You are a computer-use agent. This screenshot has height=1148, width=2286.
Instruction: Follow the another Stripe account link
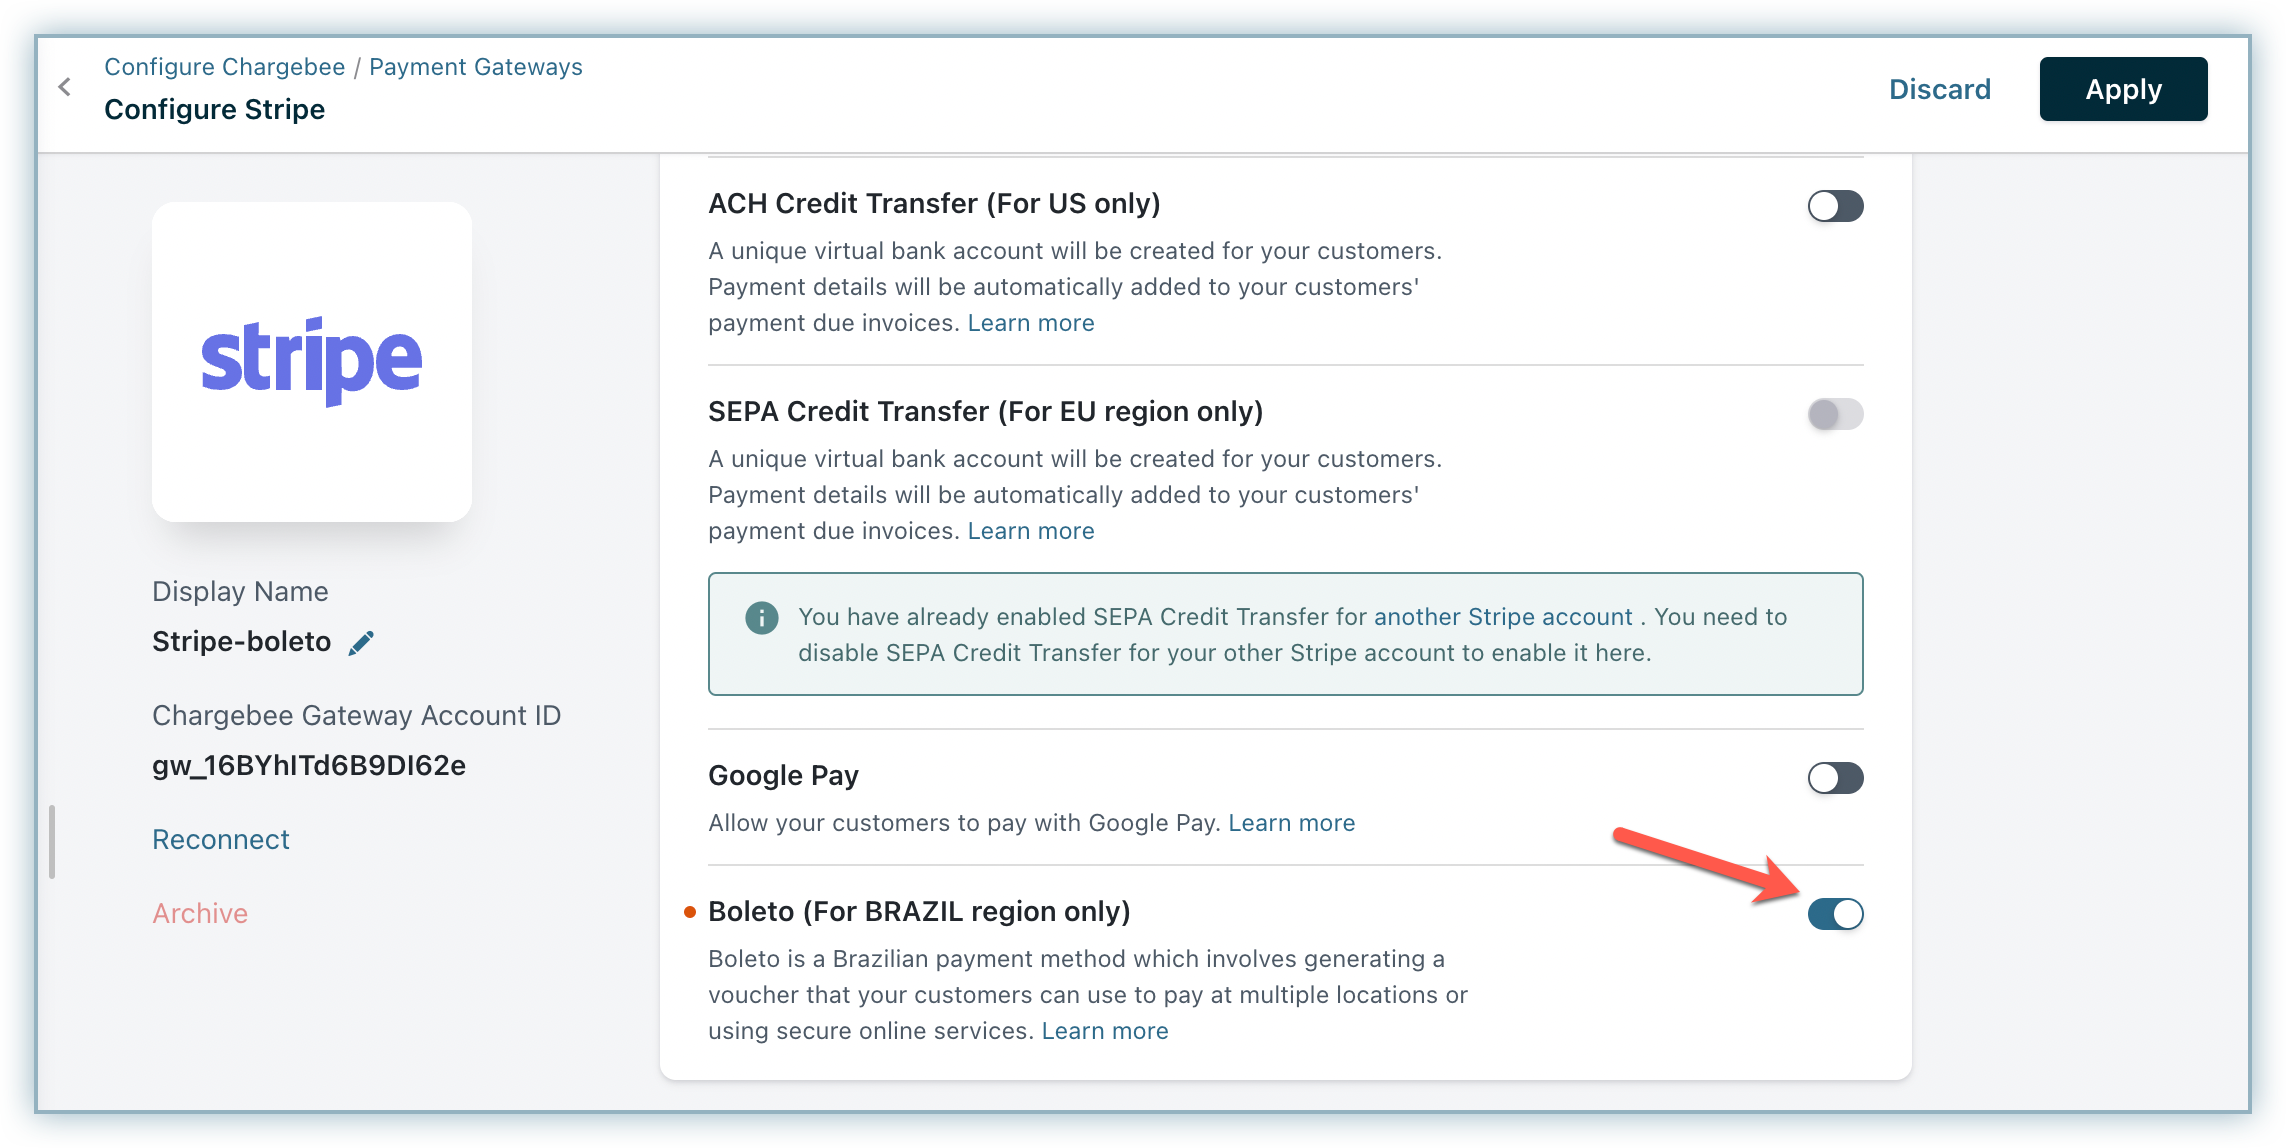1503,617
